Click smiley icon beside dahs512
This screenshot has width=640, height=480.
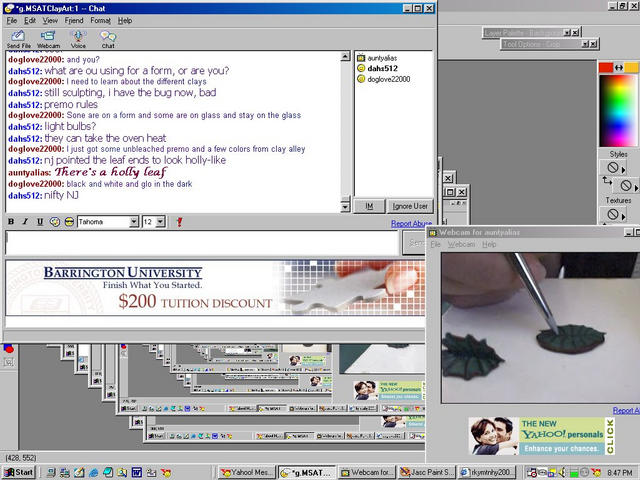(x=361, y=68)
